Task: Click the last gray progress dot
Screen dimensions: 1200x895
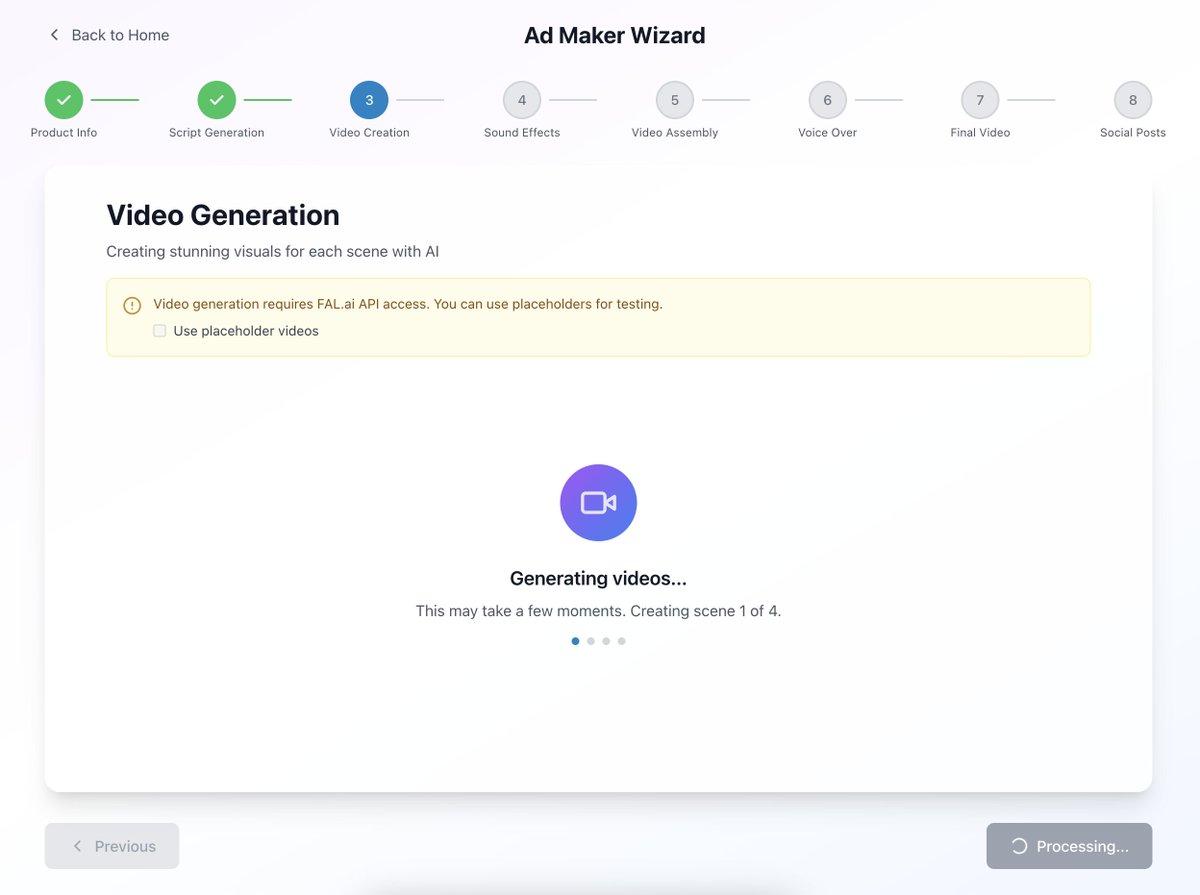Action: coord(621,641)
